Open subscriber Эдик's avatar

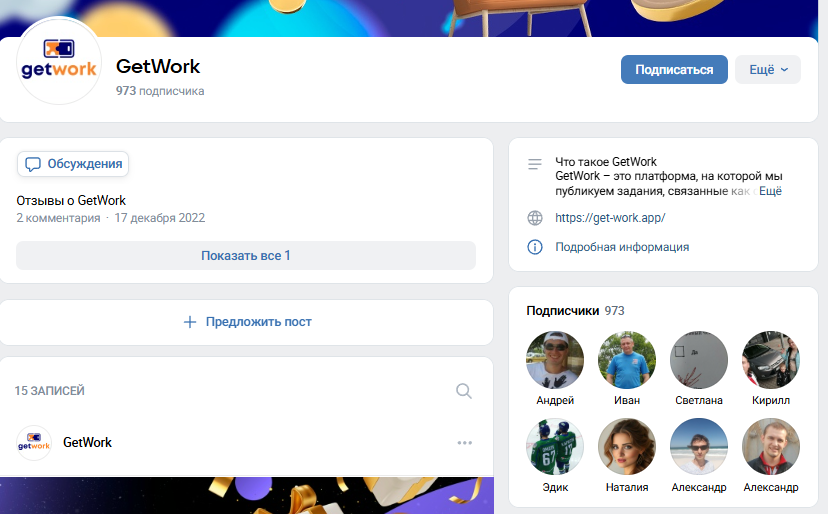[x=555, y=447]
